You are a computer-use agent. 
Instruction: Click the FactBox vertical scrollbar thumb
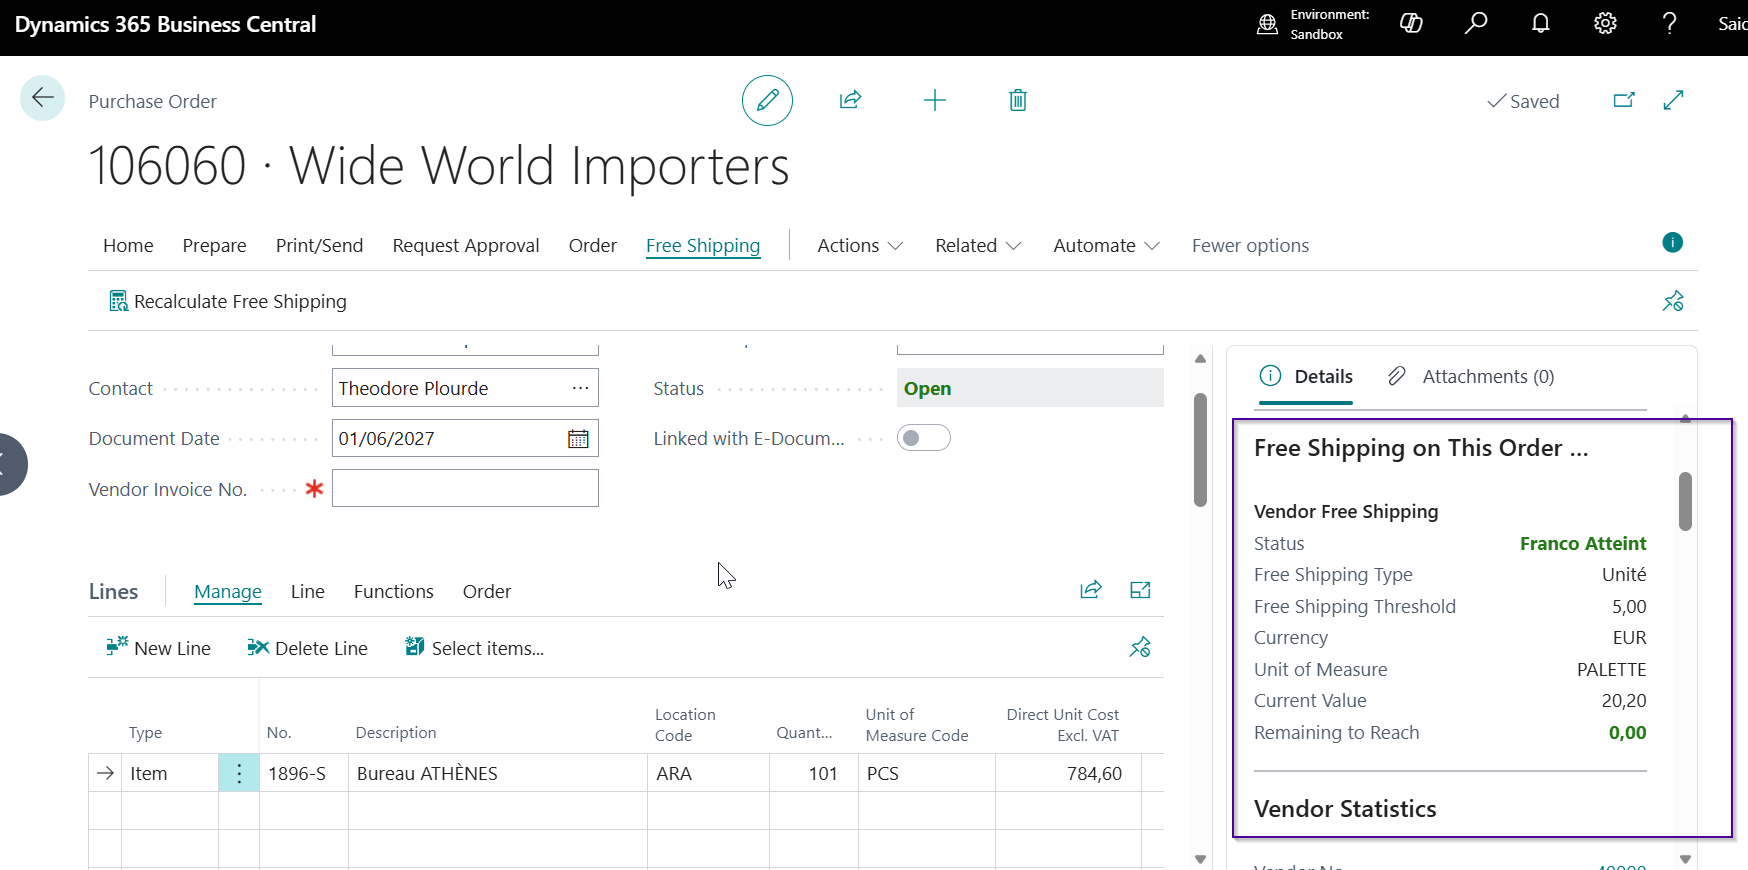pyautogui.click(x=1685, y=501)
